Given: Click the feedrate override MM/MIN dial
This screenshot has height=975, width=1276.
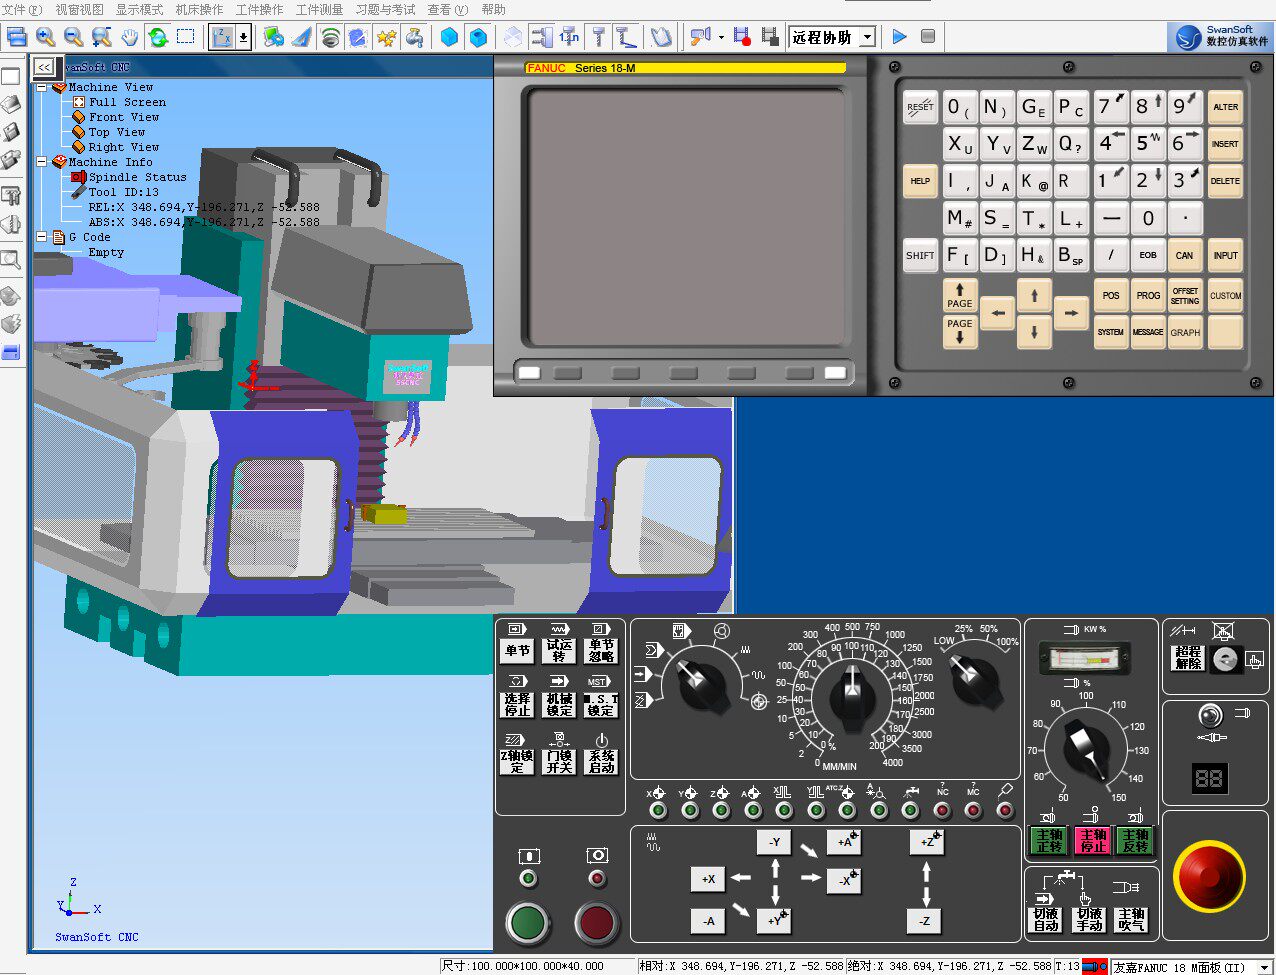Looking at the screenshot, I should (x=851, y=697).
